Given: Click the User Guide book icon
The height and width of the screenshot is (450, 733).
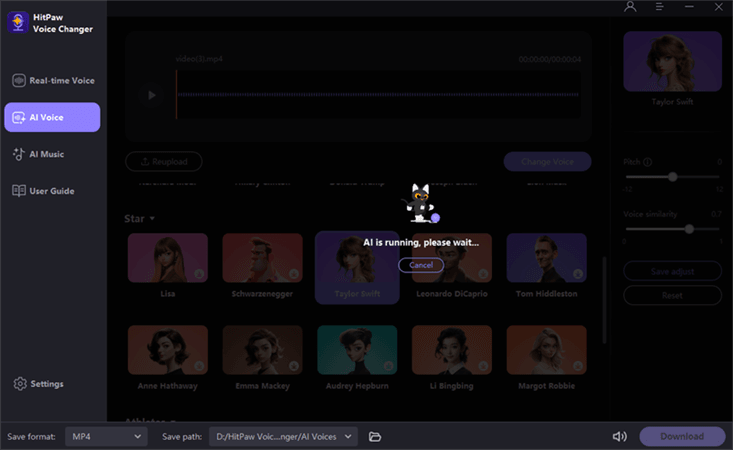Looking at the screenshot, I should (x=19, y=191).
